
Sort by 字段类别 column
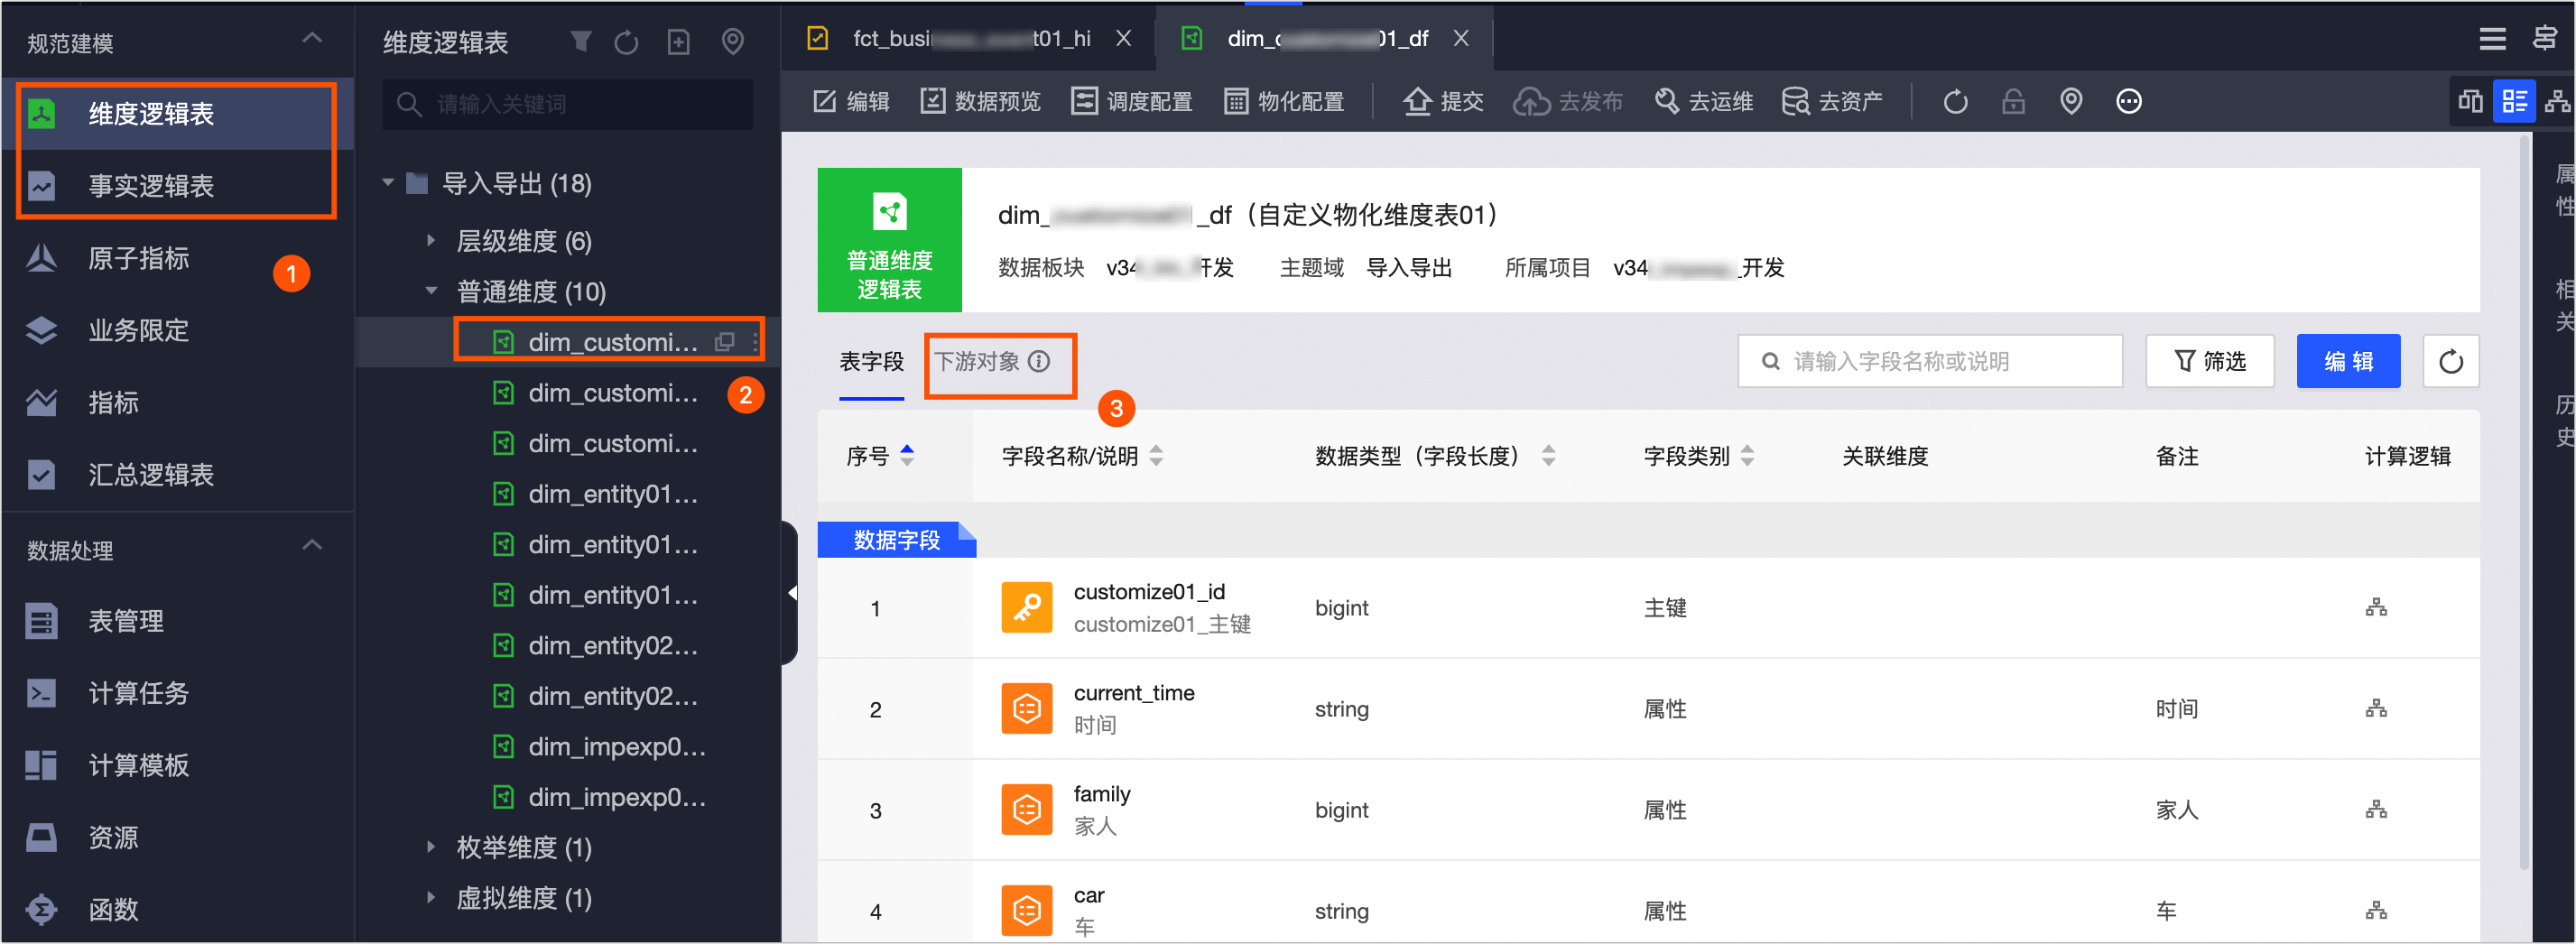(1747, 456)
